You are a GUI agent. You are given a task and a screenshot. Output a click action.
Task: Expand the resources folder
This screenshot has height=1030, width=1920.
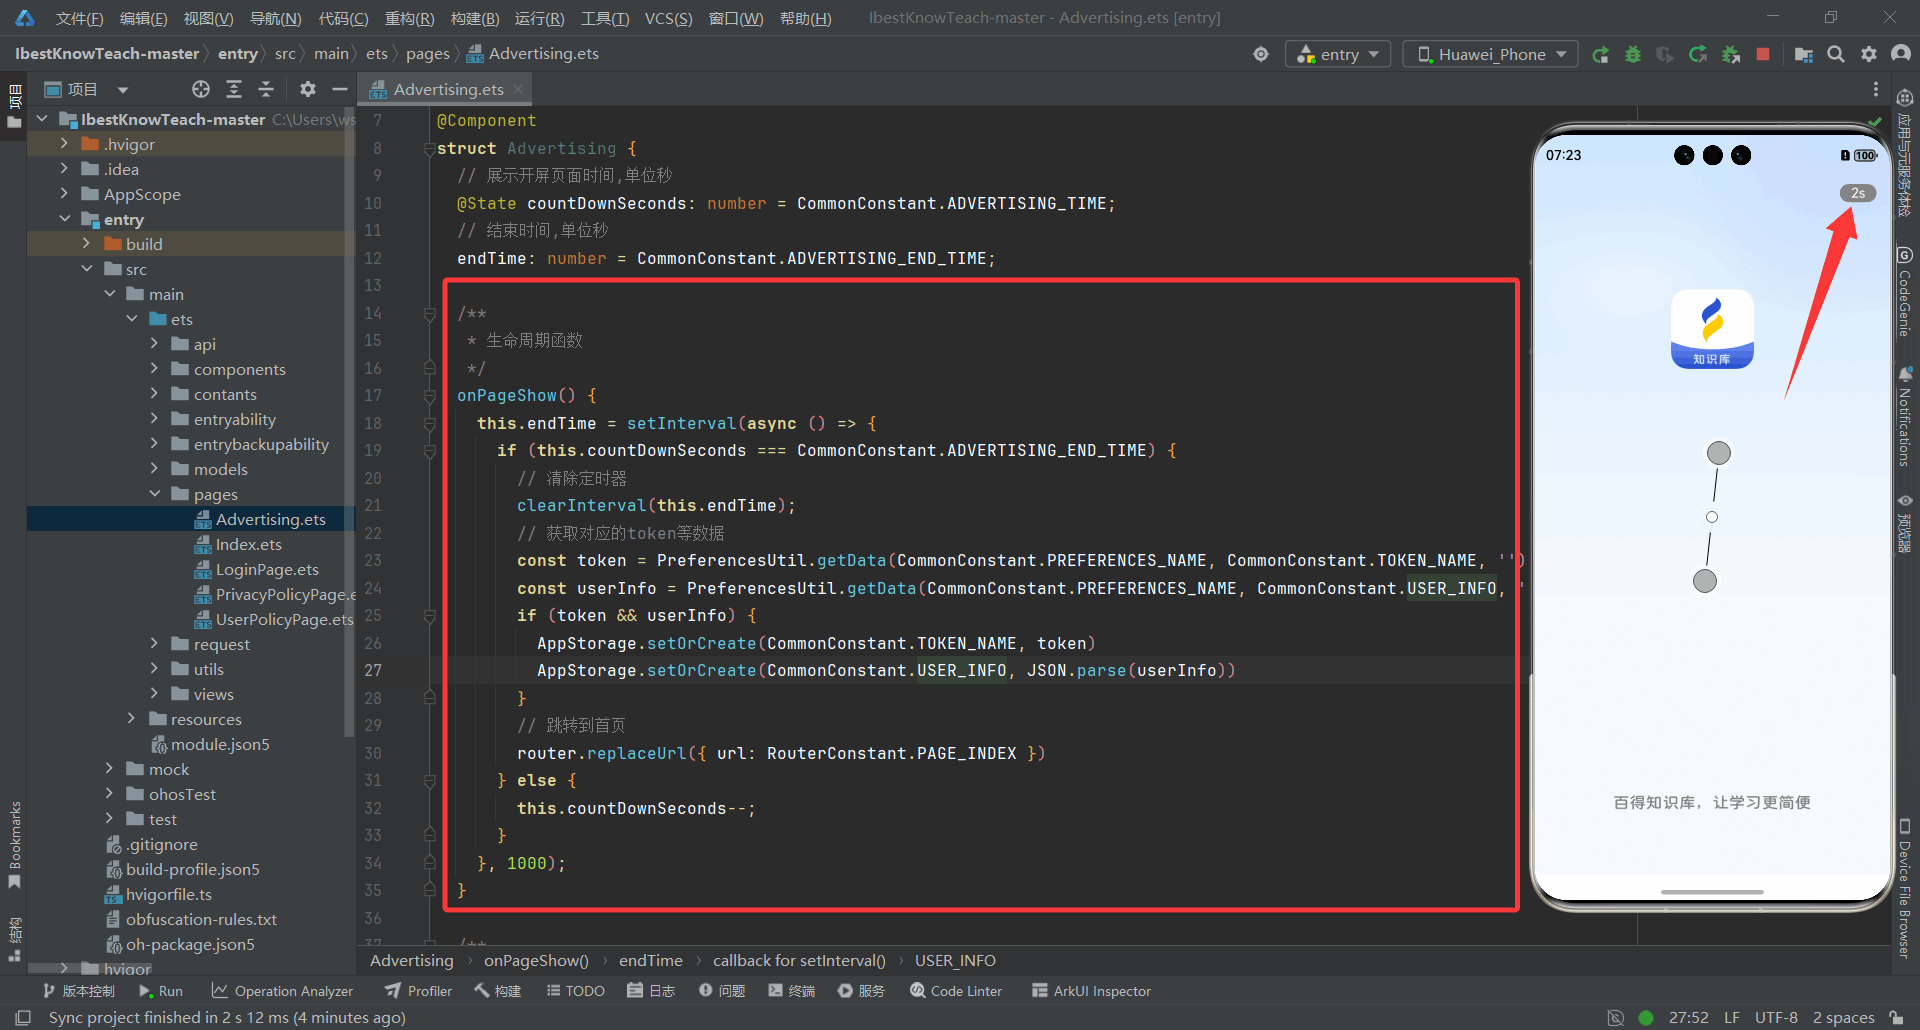click(131, 719)
